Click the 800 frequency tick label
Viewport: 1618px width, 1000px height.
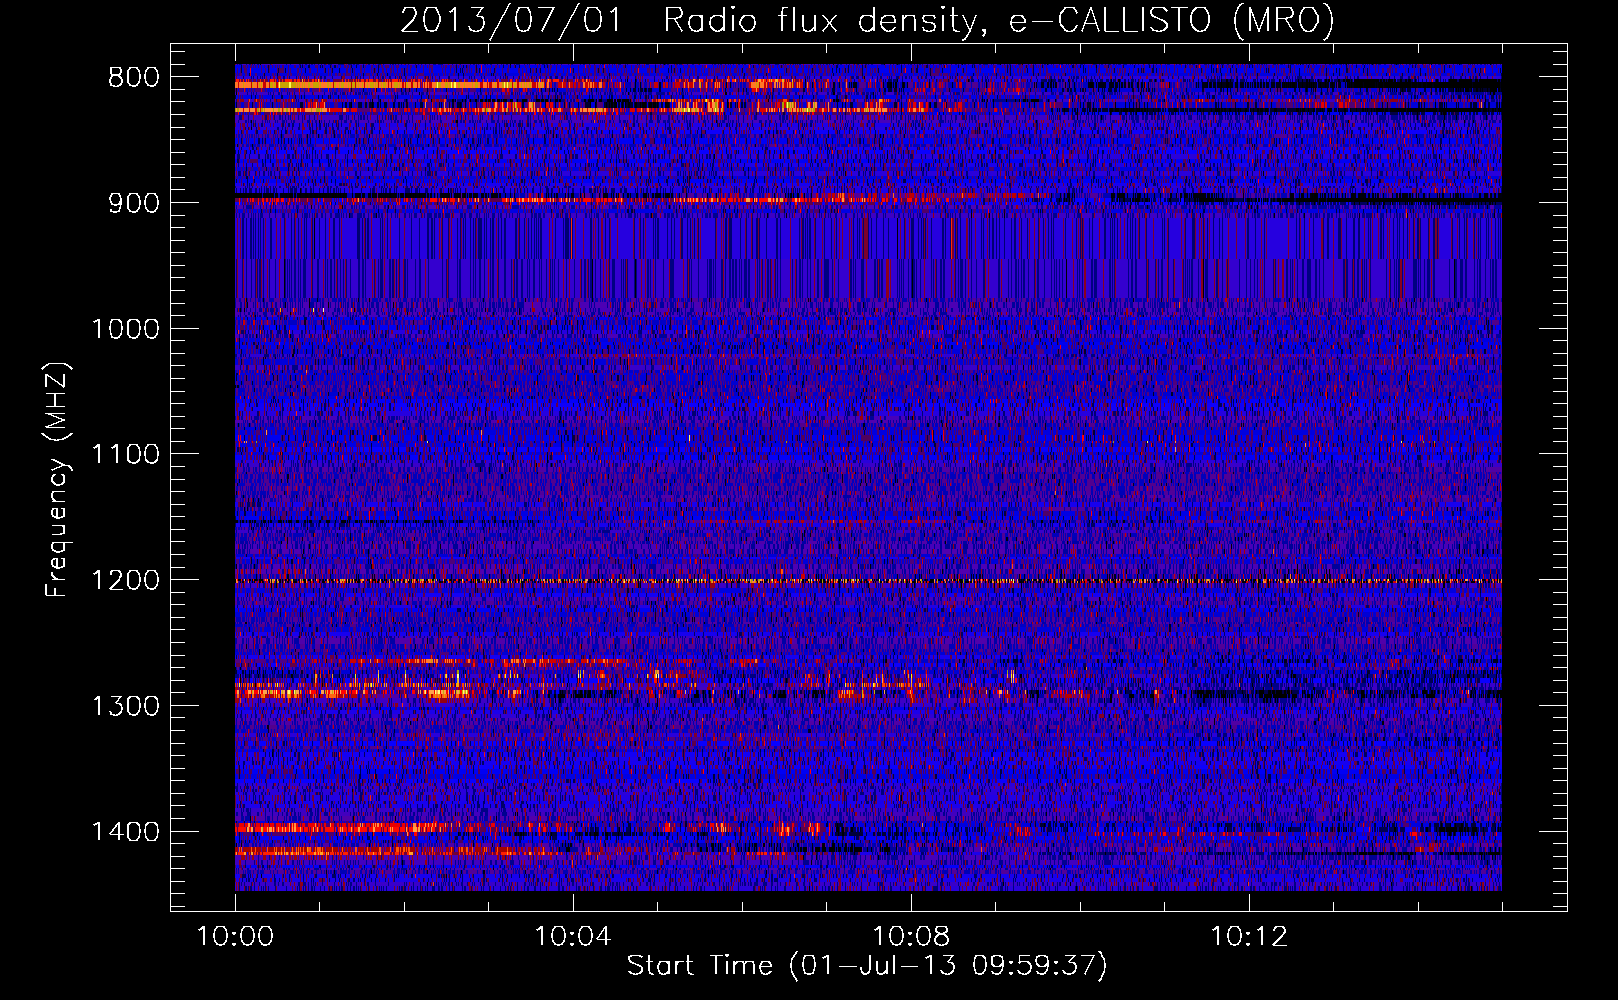(x=134, y=78)
